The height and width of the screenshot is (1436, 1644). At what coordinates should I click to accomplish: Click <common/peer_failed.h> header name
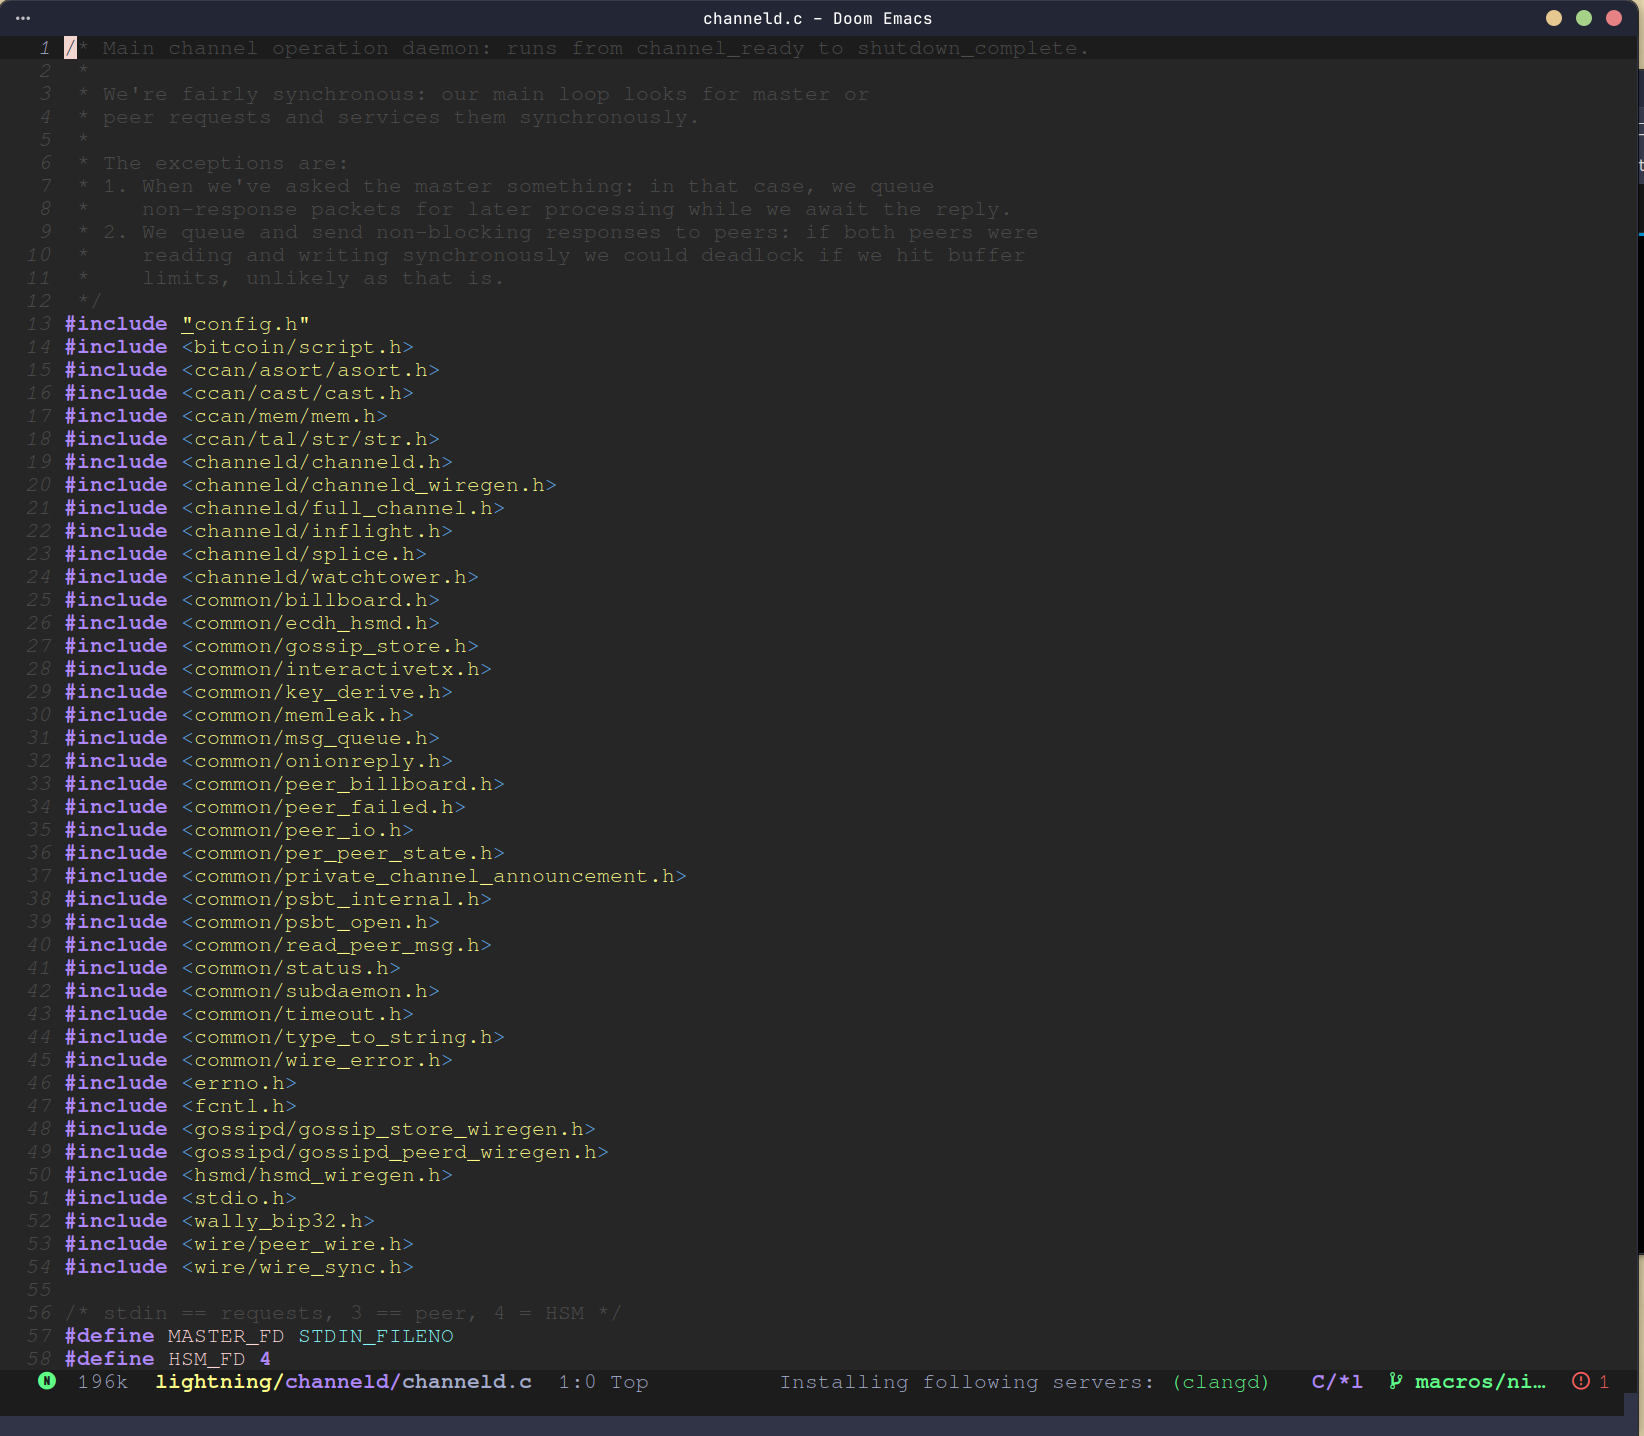pyautogui.click(x=324, y=807)
